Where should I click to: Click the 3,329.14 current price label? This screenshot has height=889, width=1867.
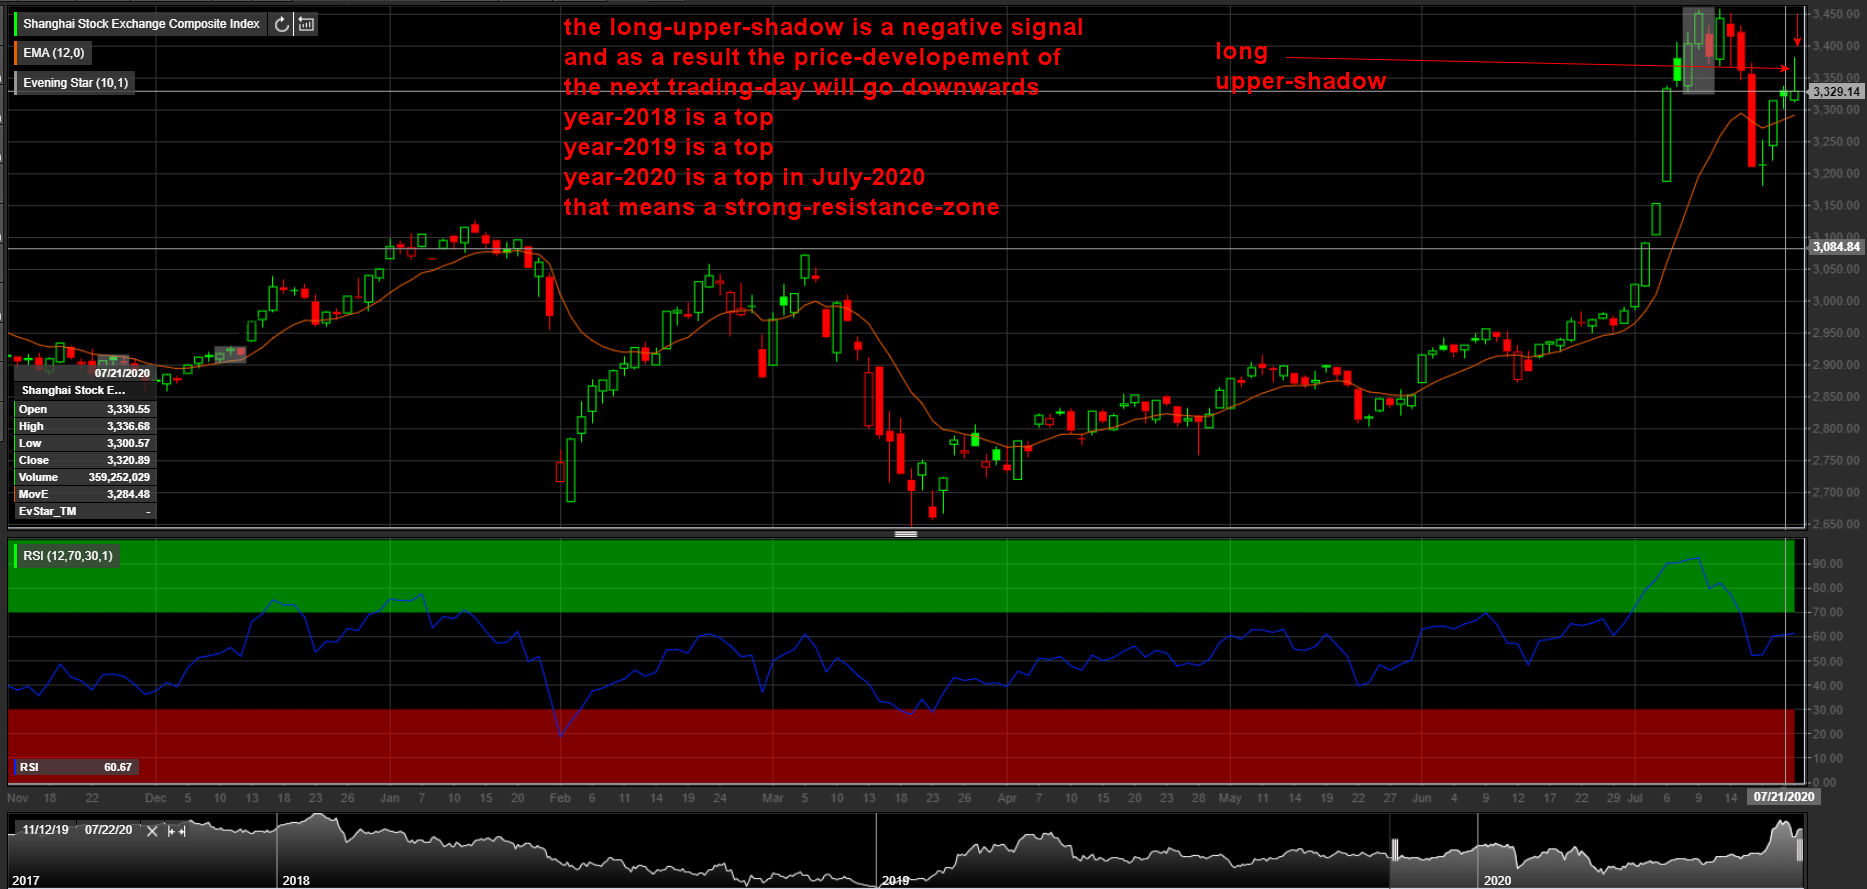coord(1836,91)
